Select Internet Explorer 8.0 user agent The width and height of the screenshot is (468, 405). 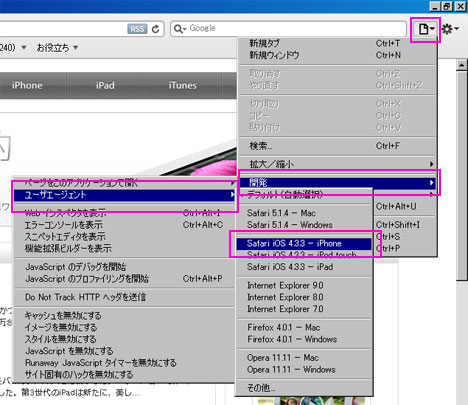(x=304, y=297)
